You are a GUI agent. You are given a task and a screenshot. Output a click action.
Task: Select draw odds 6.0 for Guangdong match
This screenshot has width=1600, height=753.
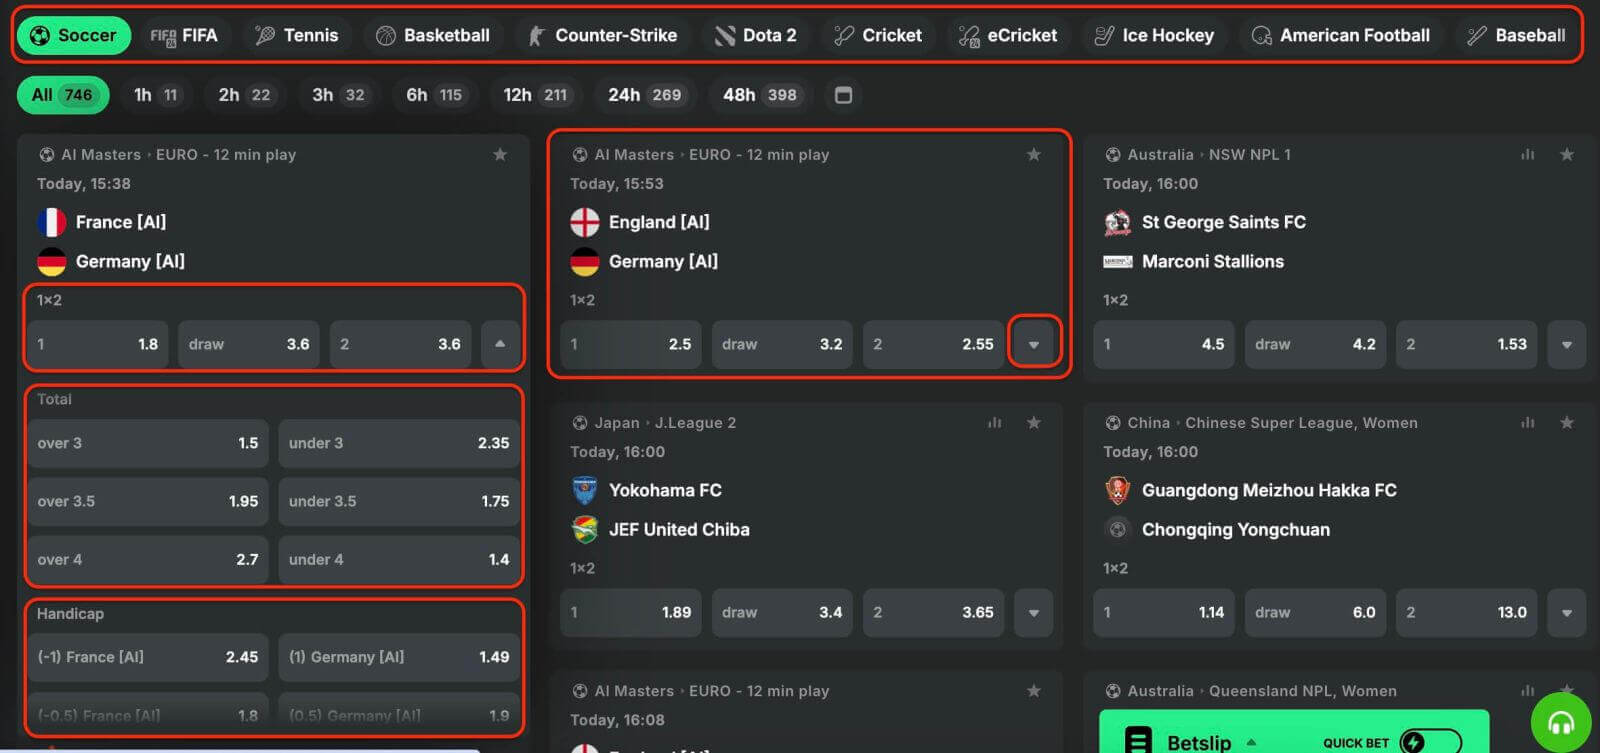click(x=1315, y=612)
